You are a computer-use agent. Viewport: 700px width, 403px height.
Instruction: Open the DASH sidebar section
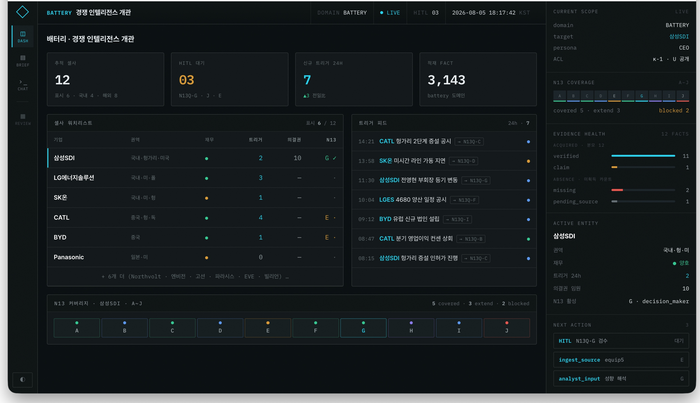coord(23,36)
